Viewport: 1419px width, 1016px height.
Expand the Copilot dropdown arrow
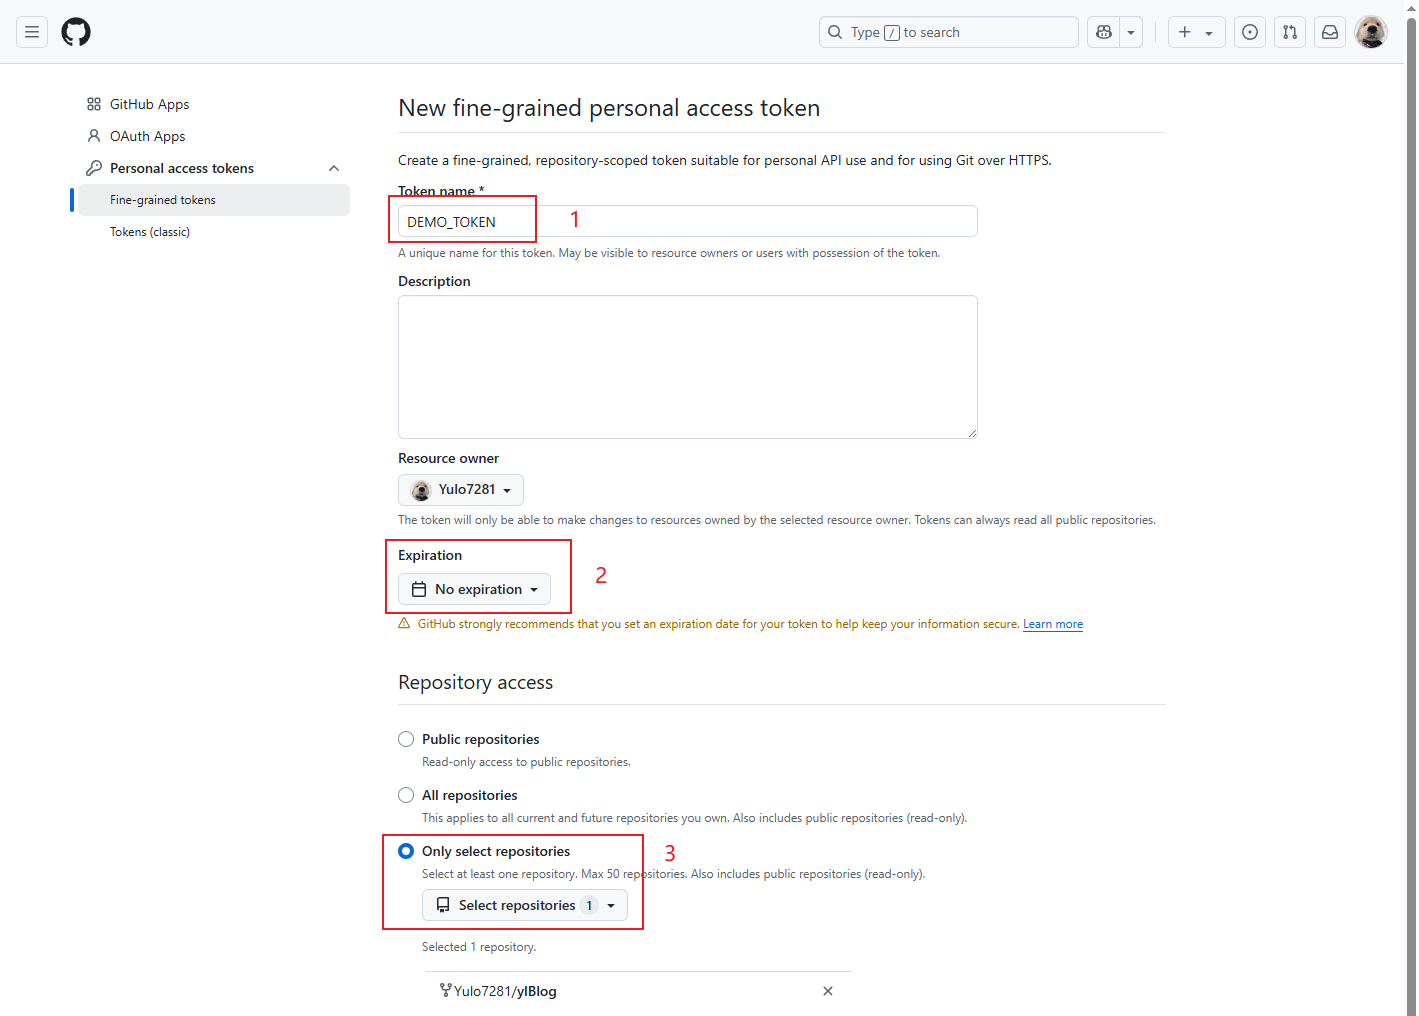1131,32
